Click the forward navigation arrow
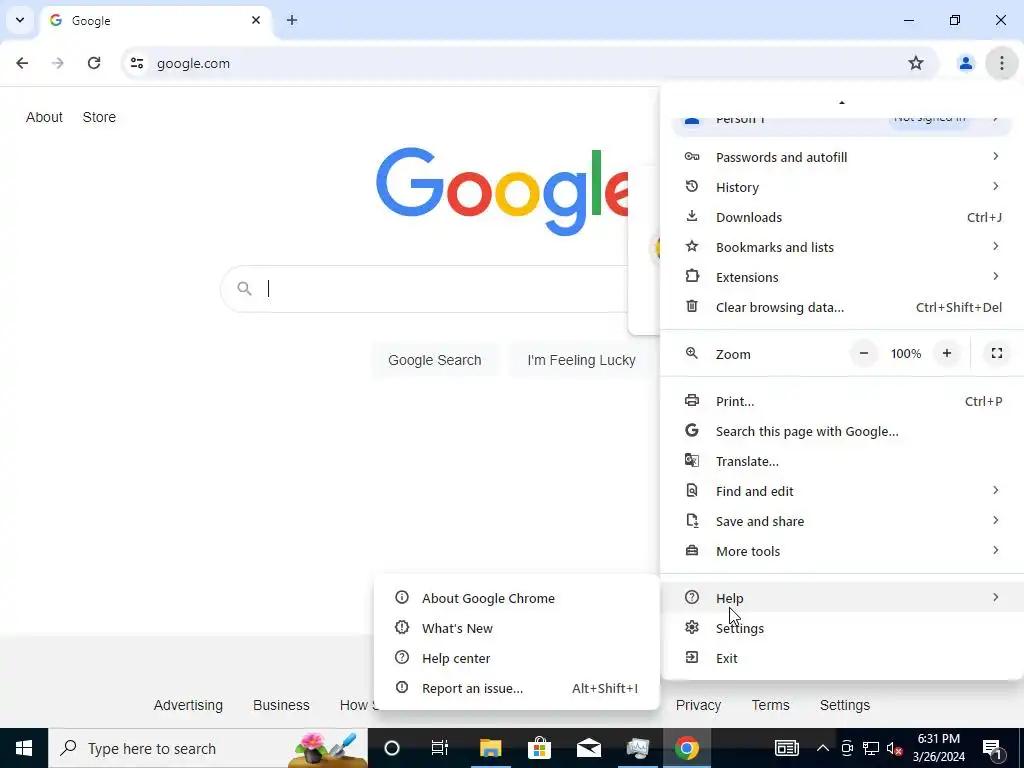This screenshot has width=1024, height=768. point(58,63)
